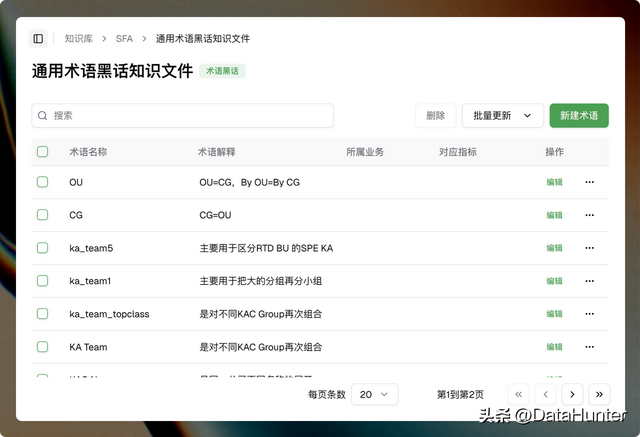Click the 所属业务 column header
The height and width of the screenshot is (437, 640).
(x=365, y=152)
